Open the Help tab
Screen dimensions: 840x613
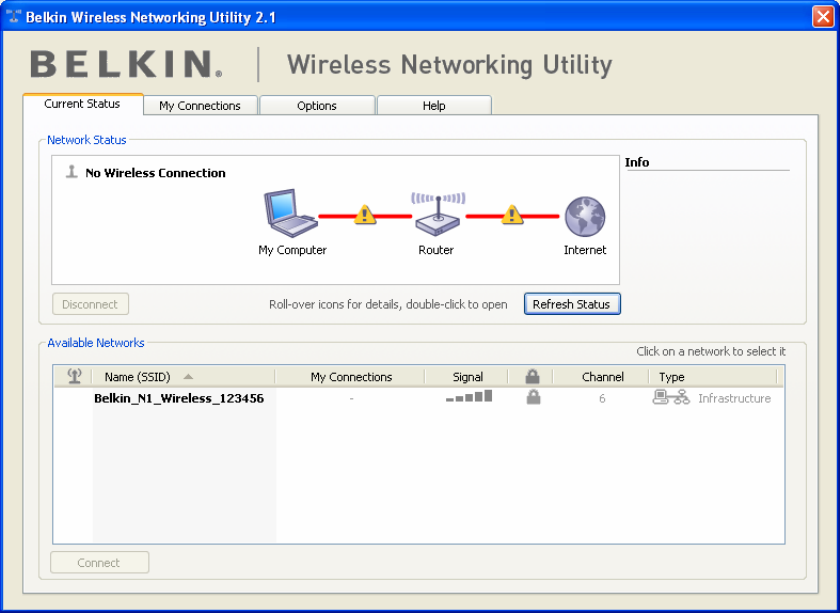[x=434, y=106]
